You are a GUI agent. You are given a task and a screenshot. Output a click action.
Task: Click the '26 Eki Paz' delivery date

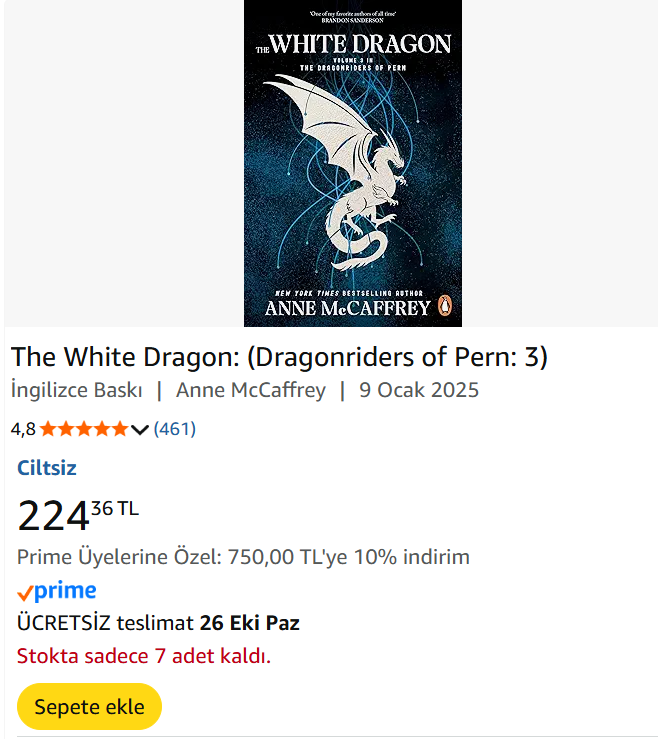(250, 623)
